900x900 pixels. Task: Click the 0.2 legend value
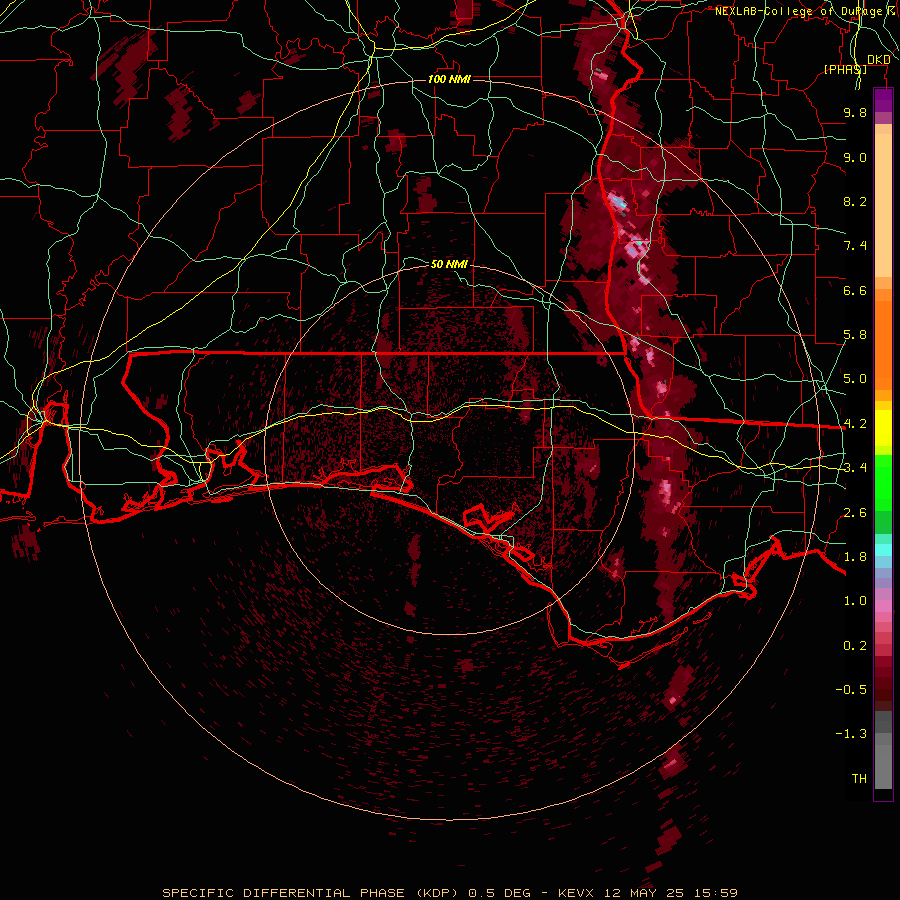[x=855, y=646]
